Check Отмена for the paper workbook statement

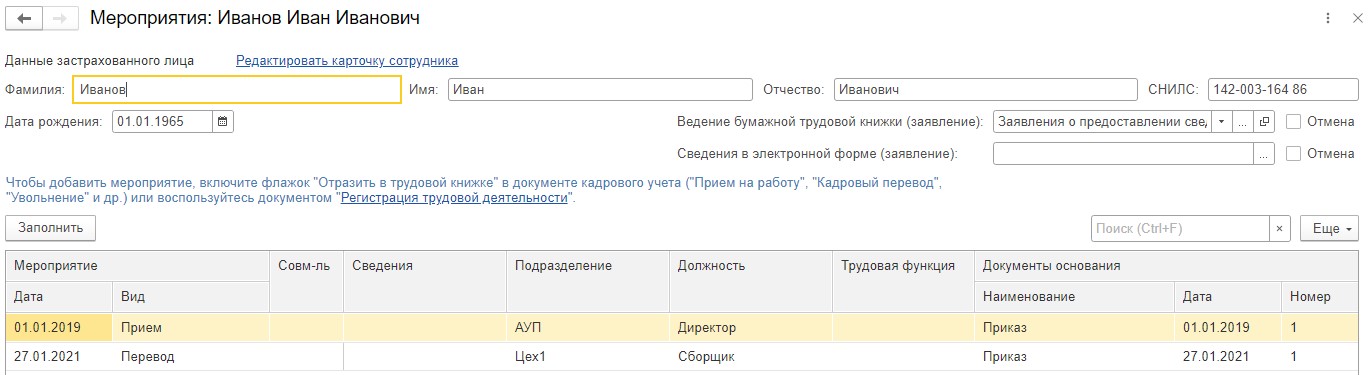tap(1293, 122)
